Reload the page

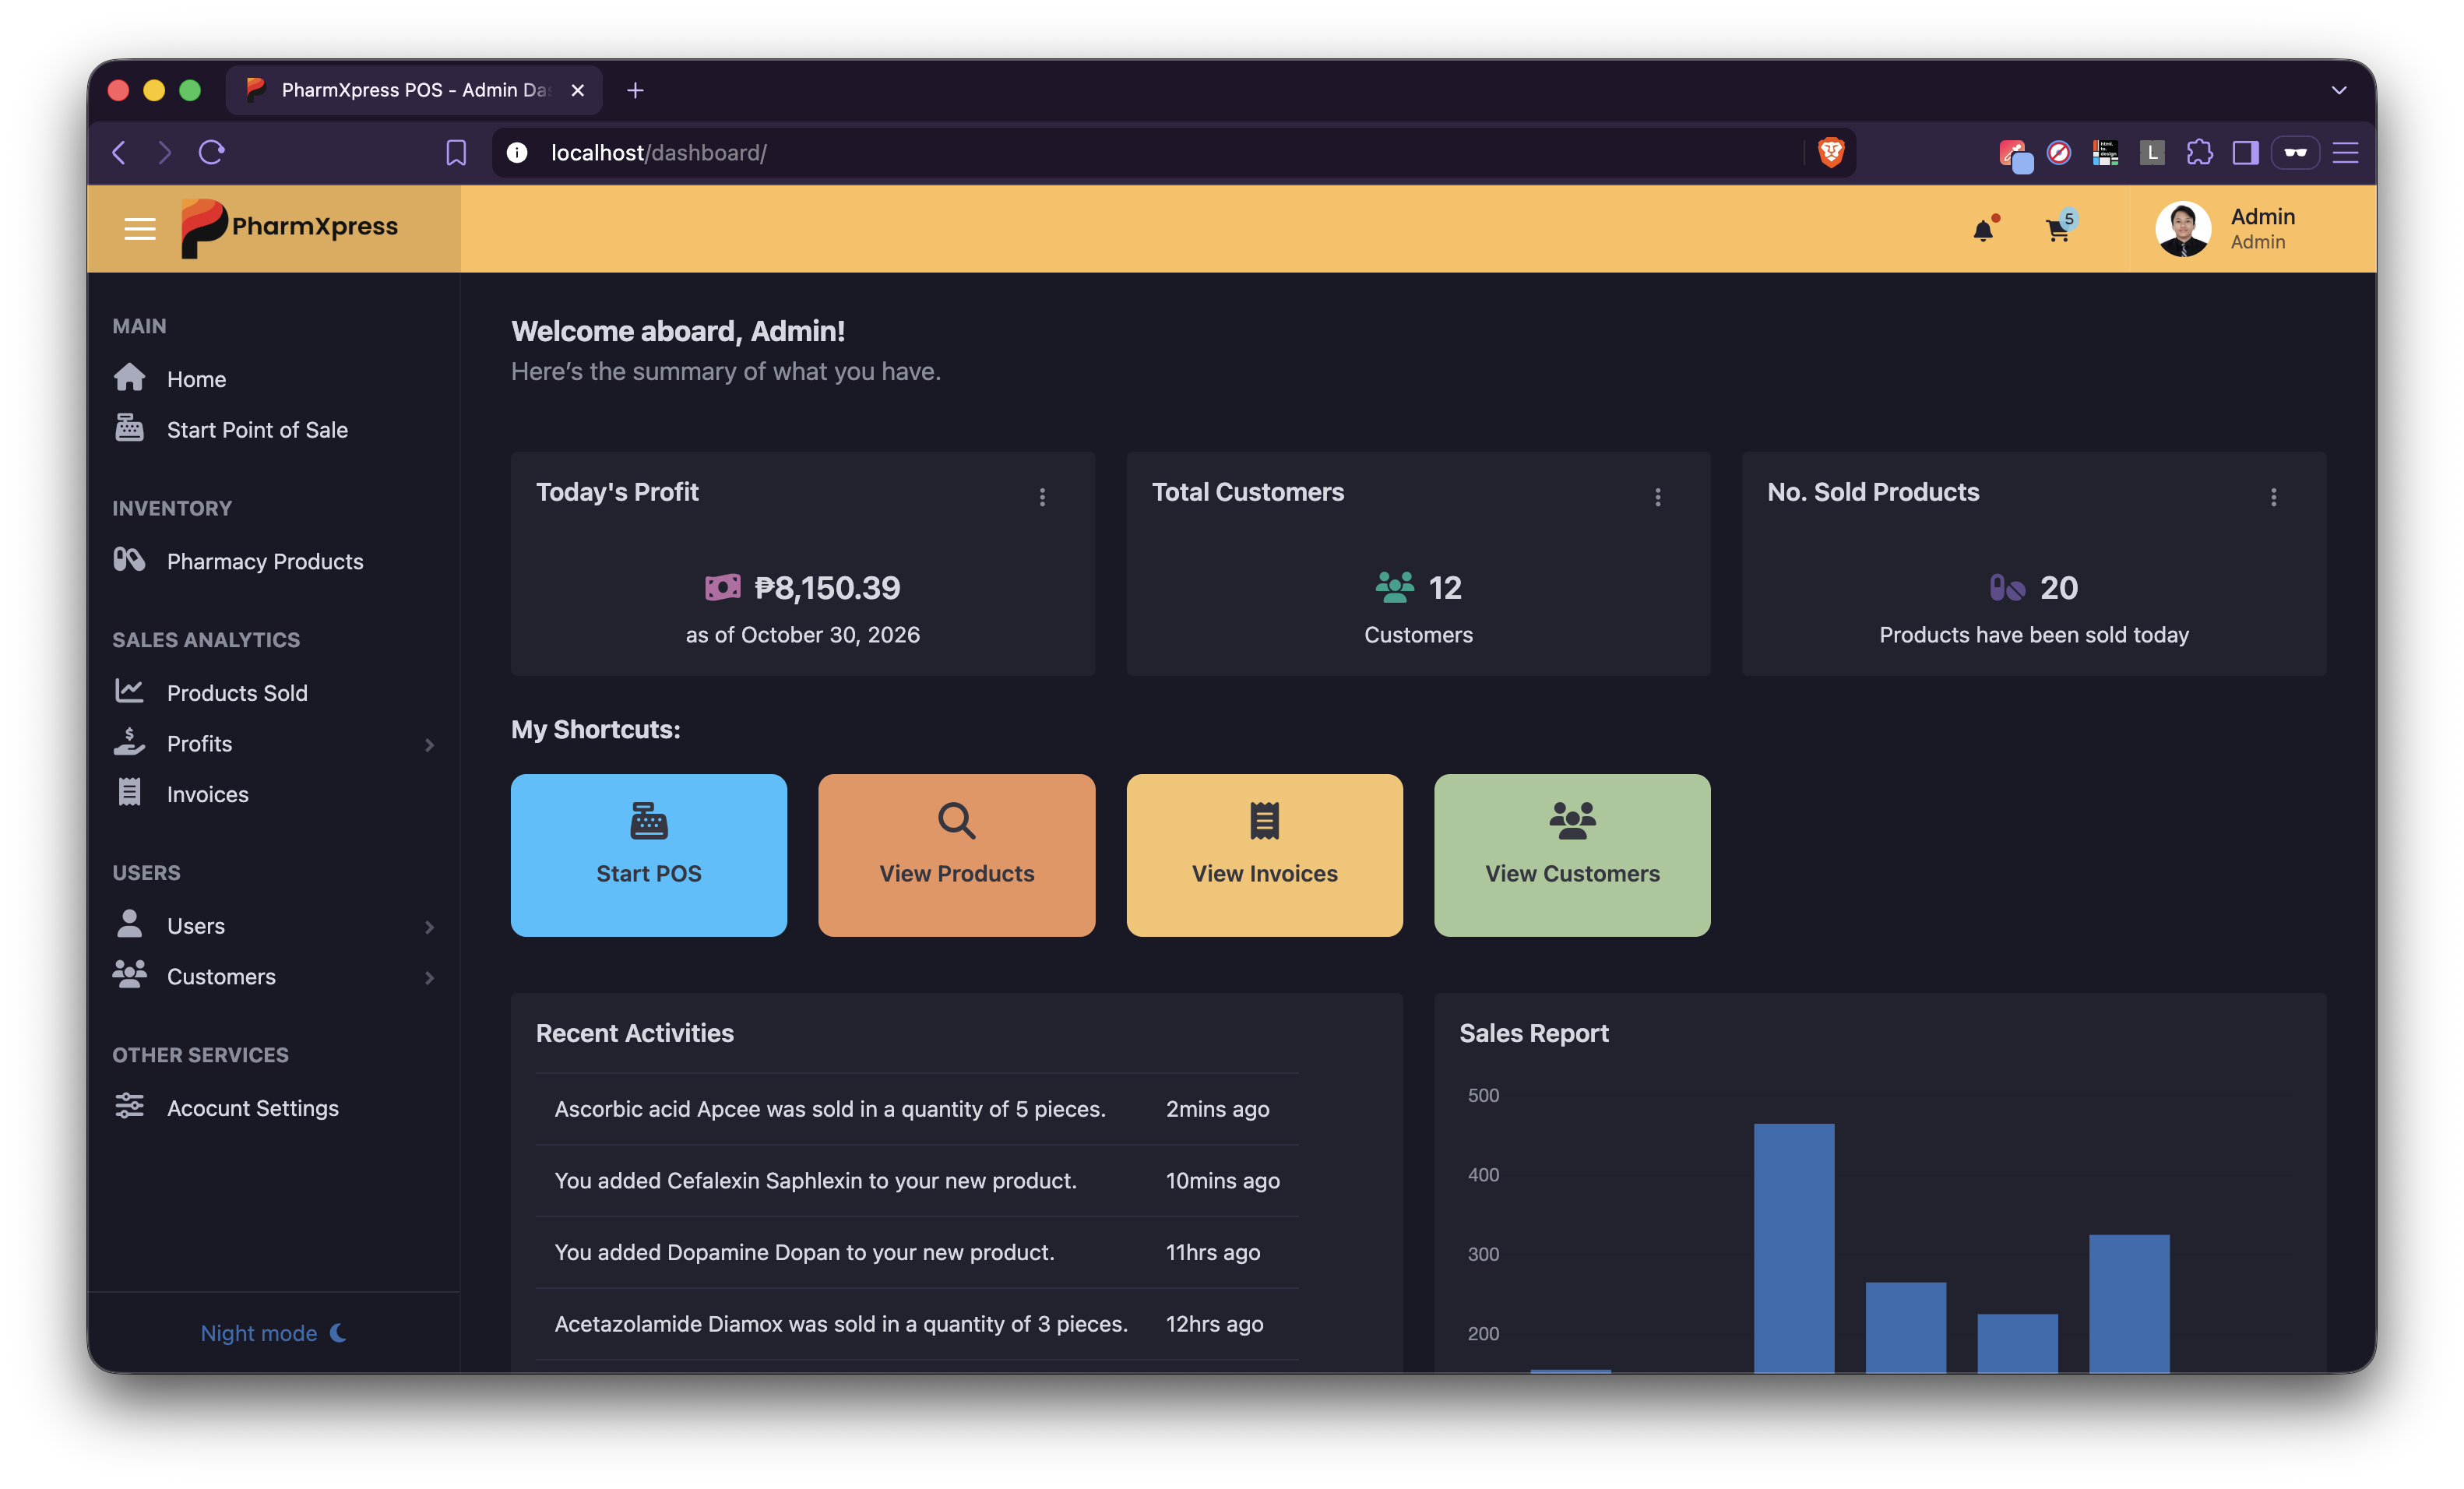click(x=212, y=152)
